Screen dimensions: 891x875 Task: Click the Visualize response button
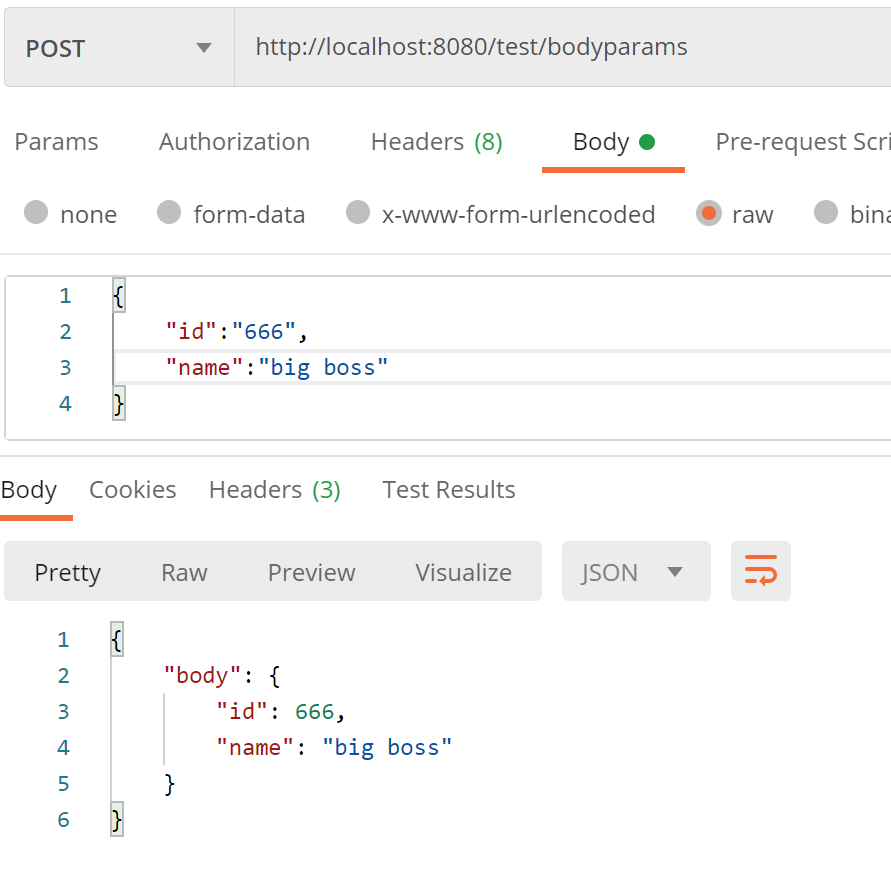tap(463, 572)
